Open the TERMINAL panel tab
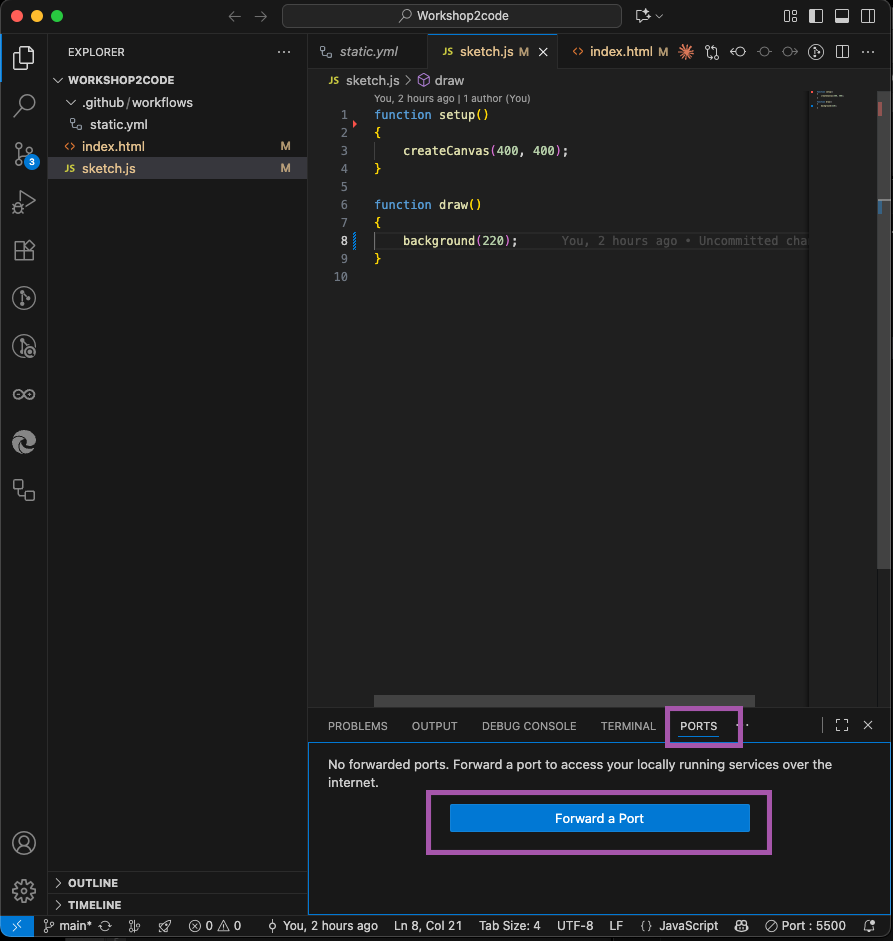 click(628, 726)
